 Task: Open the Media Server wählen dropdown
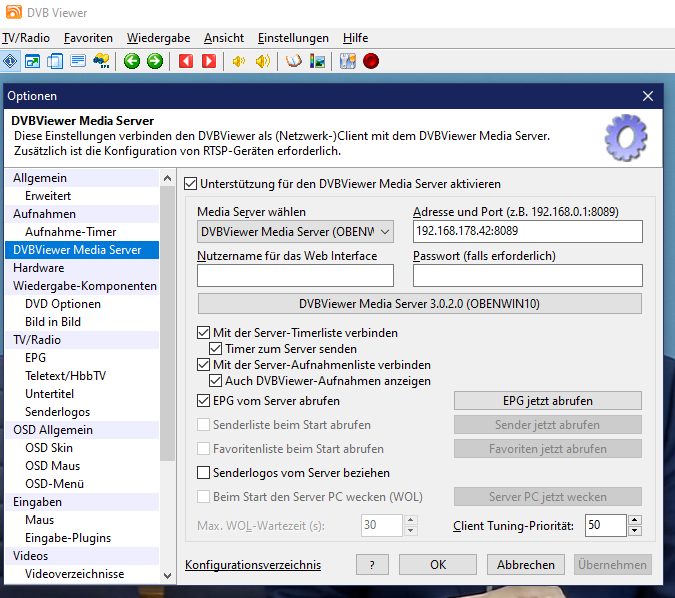(295, 232)
